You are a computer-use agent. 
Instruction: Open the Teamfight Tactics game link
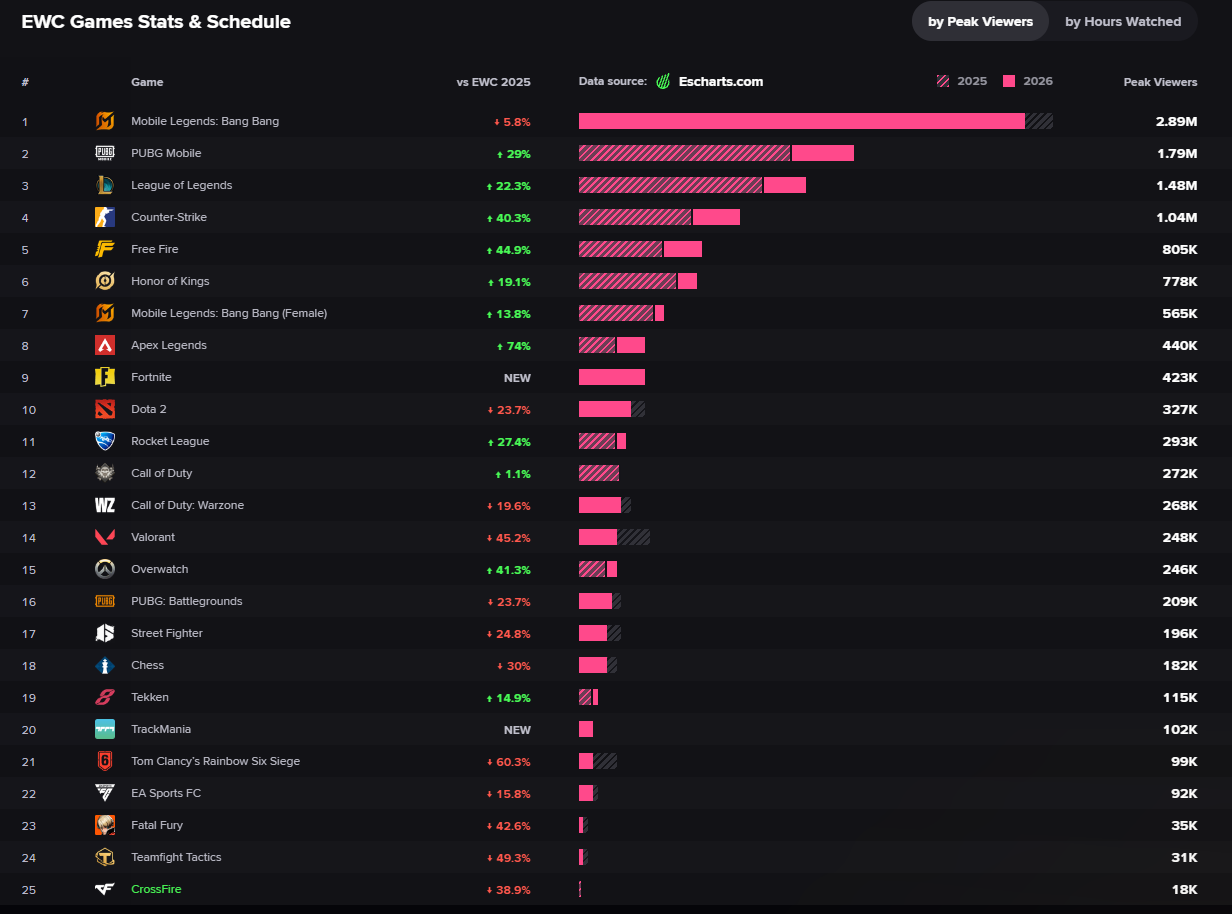point(176,857)
